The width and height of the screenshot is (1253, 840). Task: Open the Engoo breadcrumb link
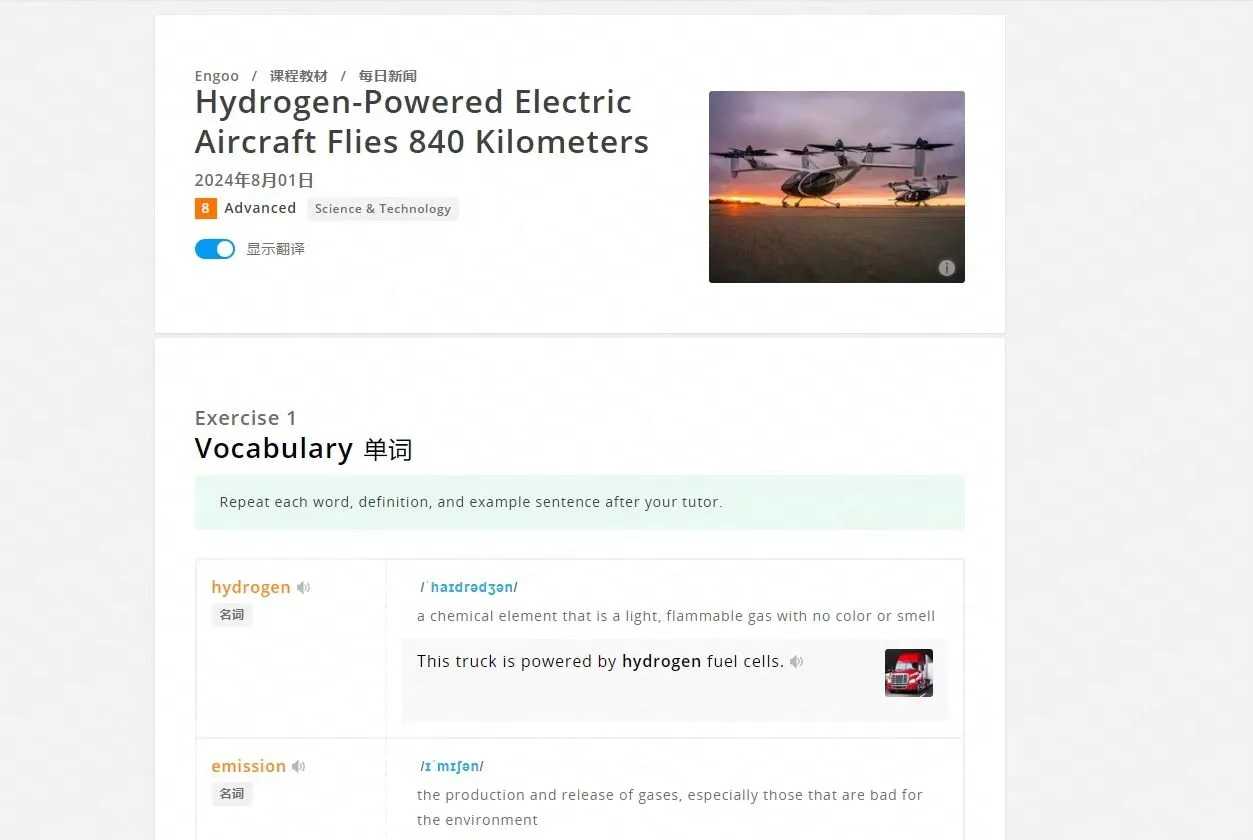[217, 76]
